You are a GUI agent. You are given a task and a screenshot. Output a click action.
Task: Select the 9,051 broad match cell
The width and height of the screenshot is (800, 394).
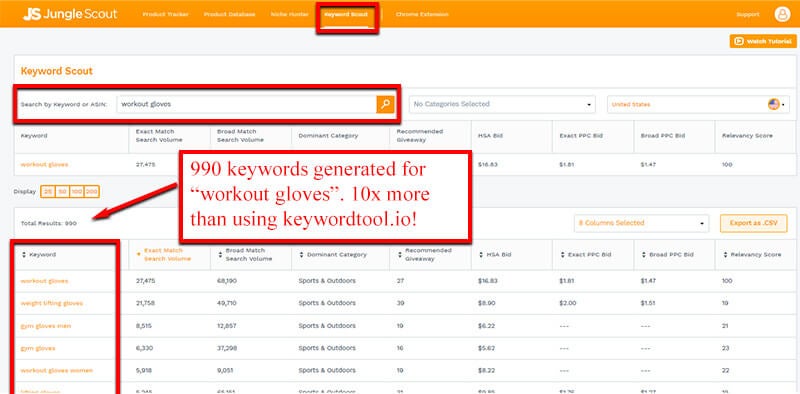[225, 370]
